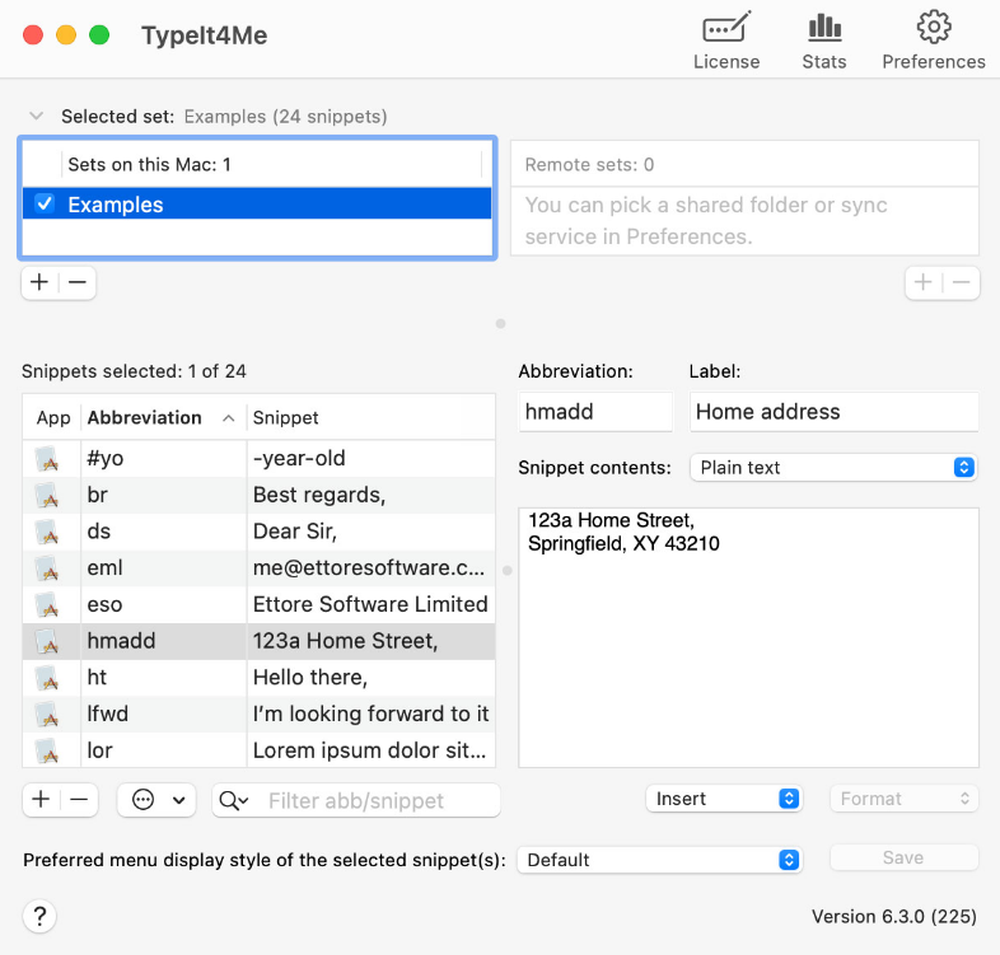This screenshot has height=955, width=1000.
Task: Open the snippet actions ellipsis menu
Action: 156,799
